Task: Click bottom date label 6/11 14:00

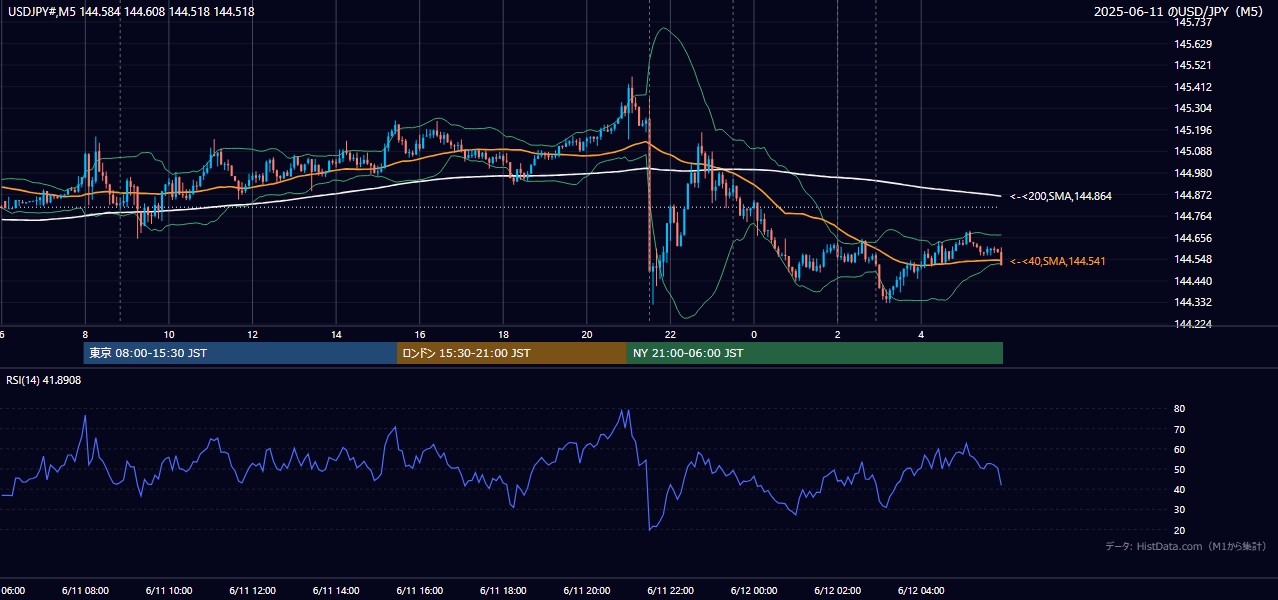Action: (336, 590)
